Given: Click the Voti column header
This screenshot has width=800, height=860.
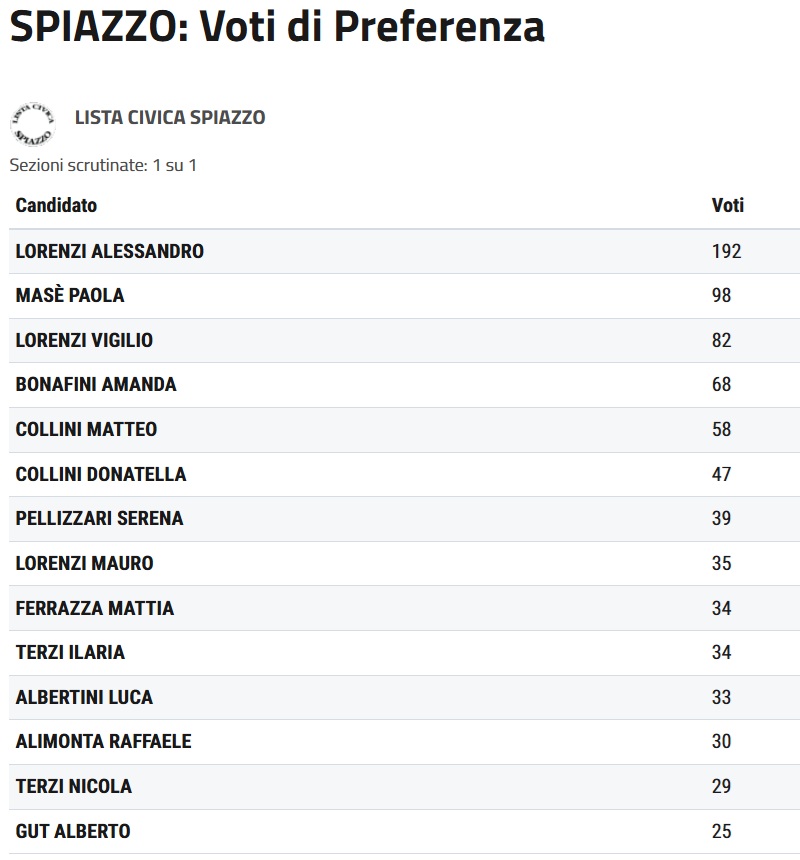Looking at the screenshot, I should (x=727, y=205).
